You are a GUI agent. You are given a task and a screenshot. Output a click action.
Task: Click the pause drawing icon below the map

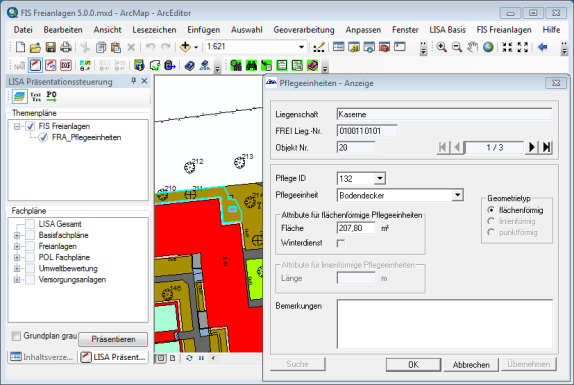point(201,358)
